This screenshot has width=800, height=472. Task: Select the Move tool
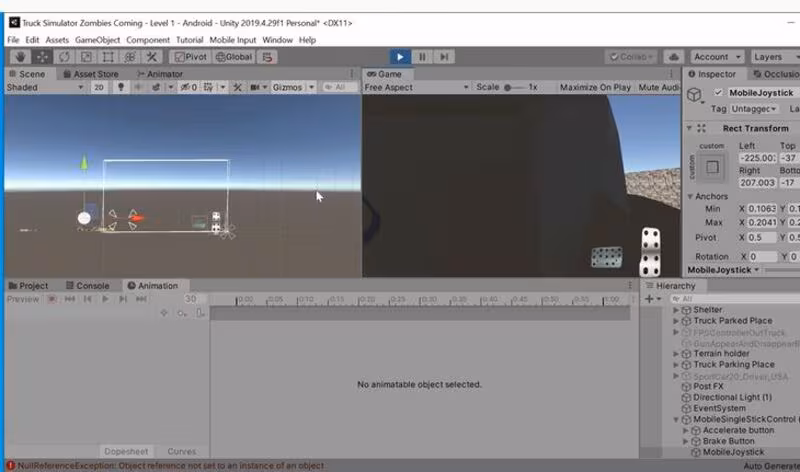point(42,57)
